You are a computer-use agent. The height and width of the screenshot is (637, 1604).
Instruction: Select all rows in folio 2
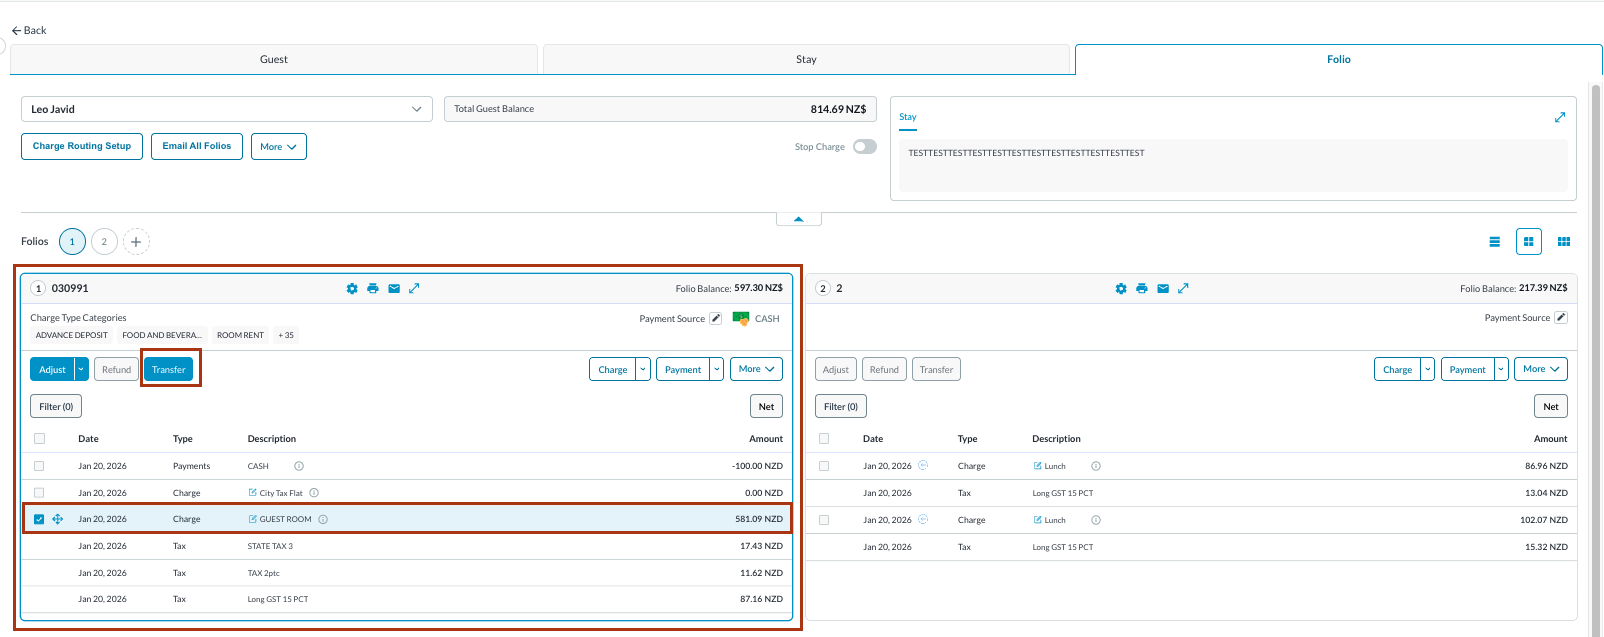(824, 439)
